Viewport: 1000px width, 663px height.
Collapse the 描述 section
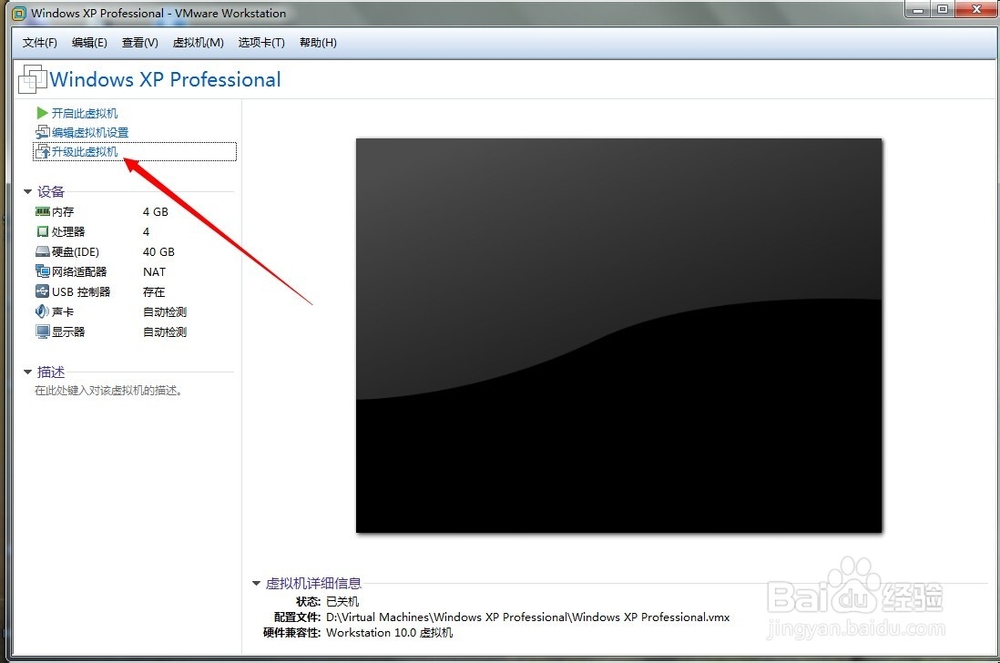coord(27,372)
